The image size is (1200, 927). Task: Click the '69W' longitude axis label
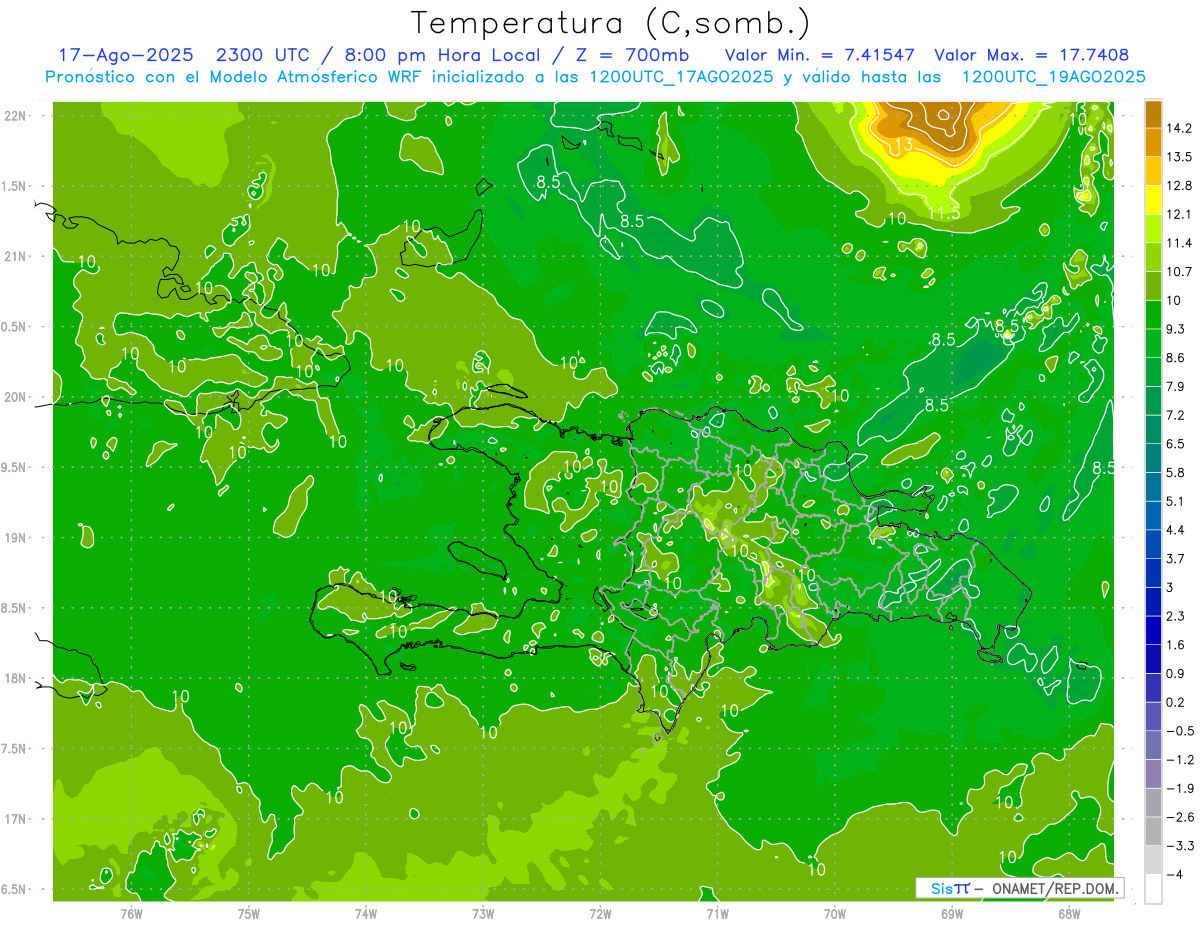(952, 914)
